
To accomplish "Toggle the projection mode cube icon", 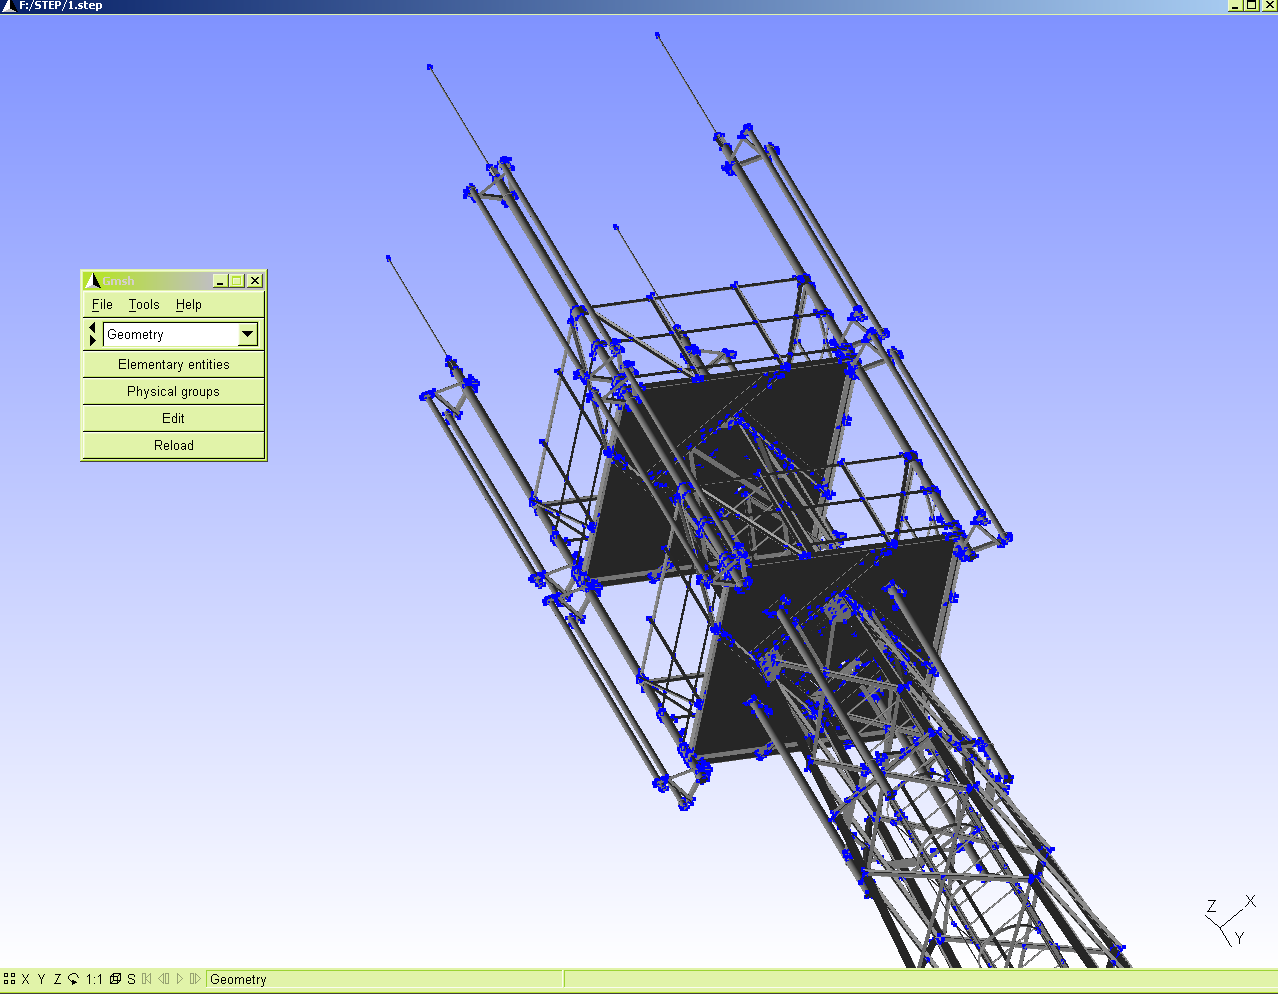I will [115, 979].
